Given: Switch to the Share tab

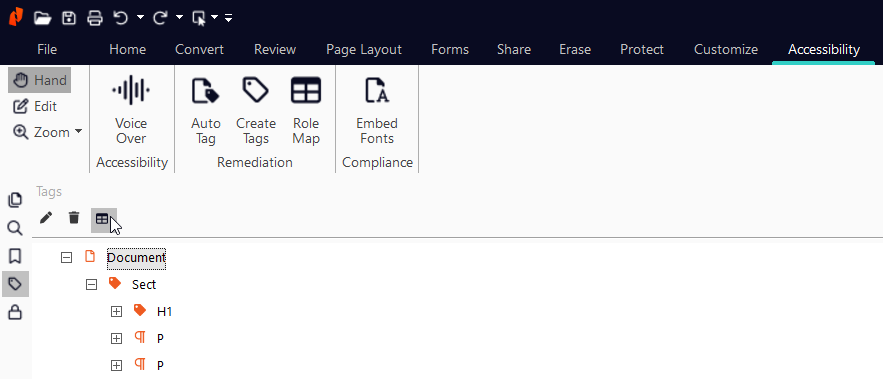Looking at the screenshot, I should (x=514, y=50).
